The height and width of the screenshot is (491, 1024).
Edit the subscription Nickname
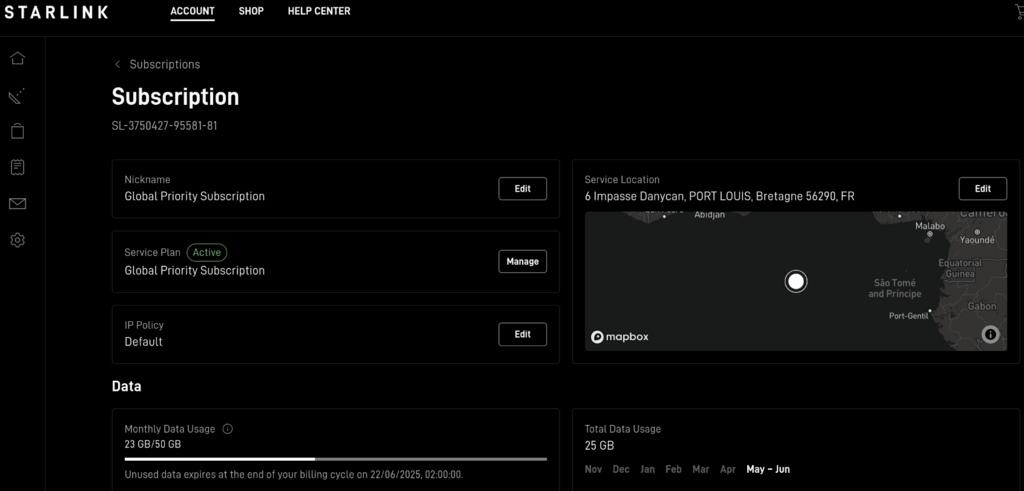(522, 189)
